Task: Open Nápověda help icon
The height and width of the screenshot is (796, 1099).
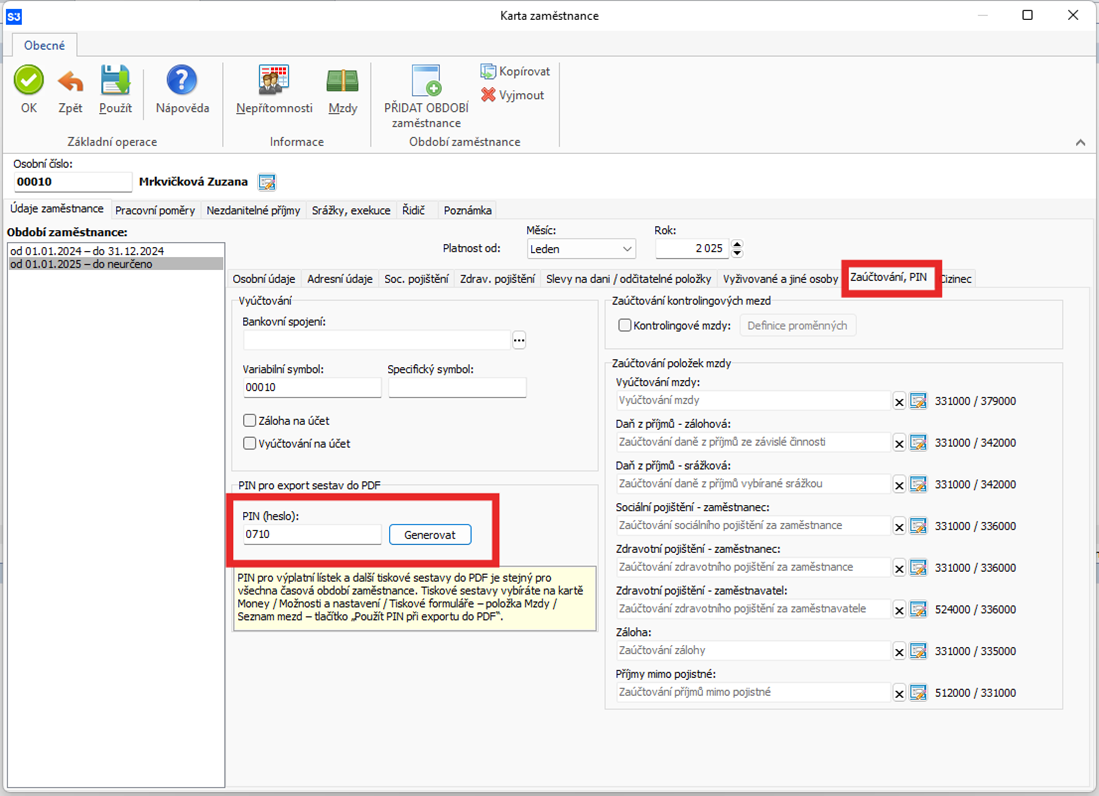Action: (x=182, y=81)
